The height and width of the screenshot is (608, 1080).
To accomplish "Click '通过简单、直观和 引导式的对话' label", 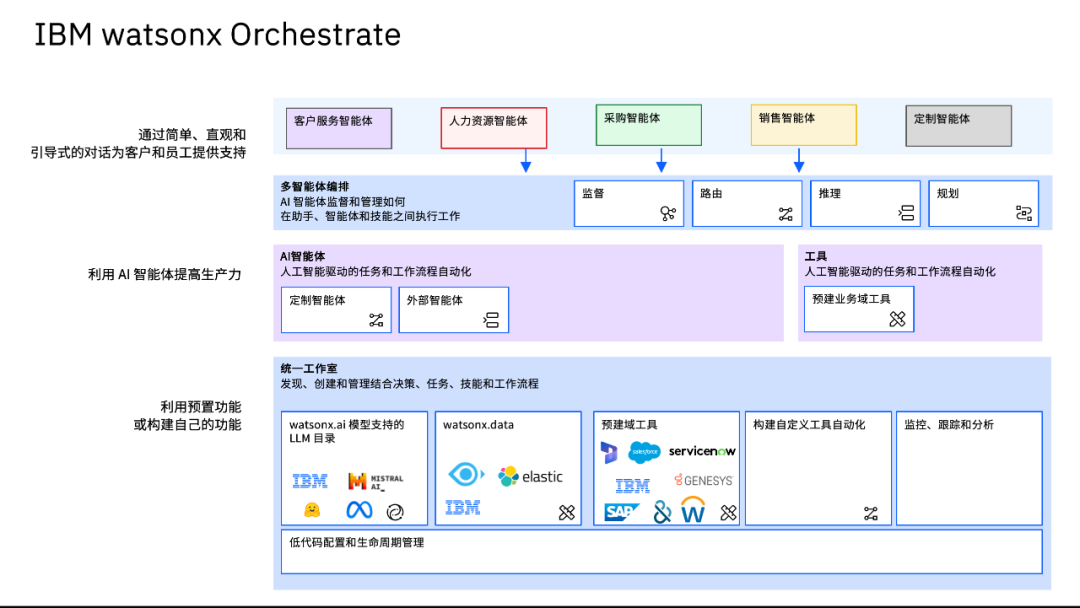I will [x=138, y=144].
